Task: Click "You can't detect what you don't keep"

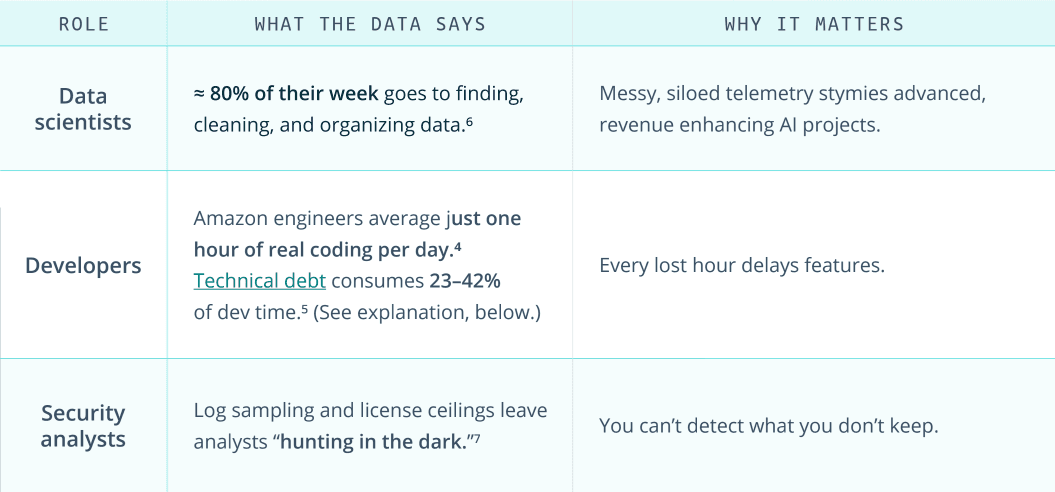Action: [x=768, y=426]
